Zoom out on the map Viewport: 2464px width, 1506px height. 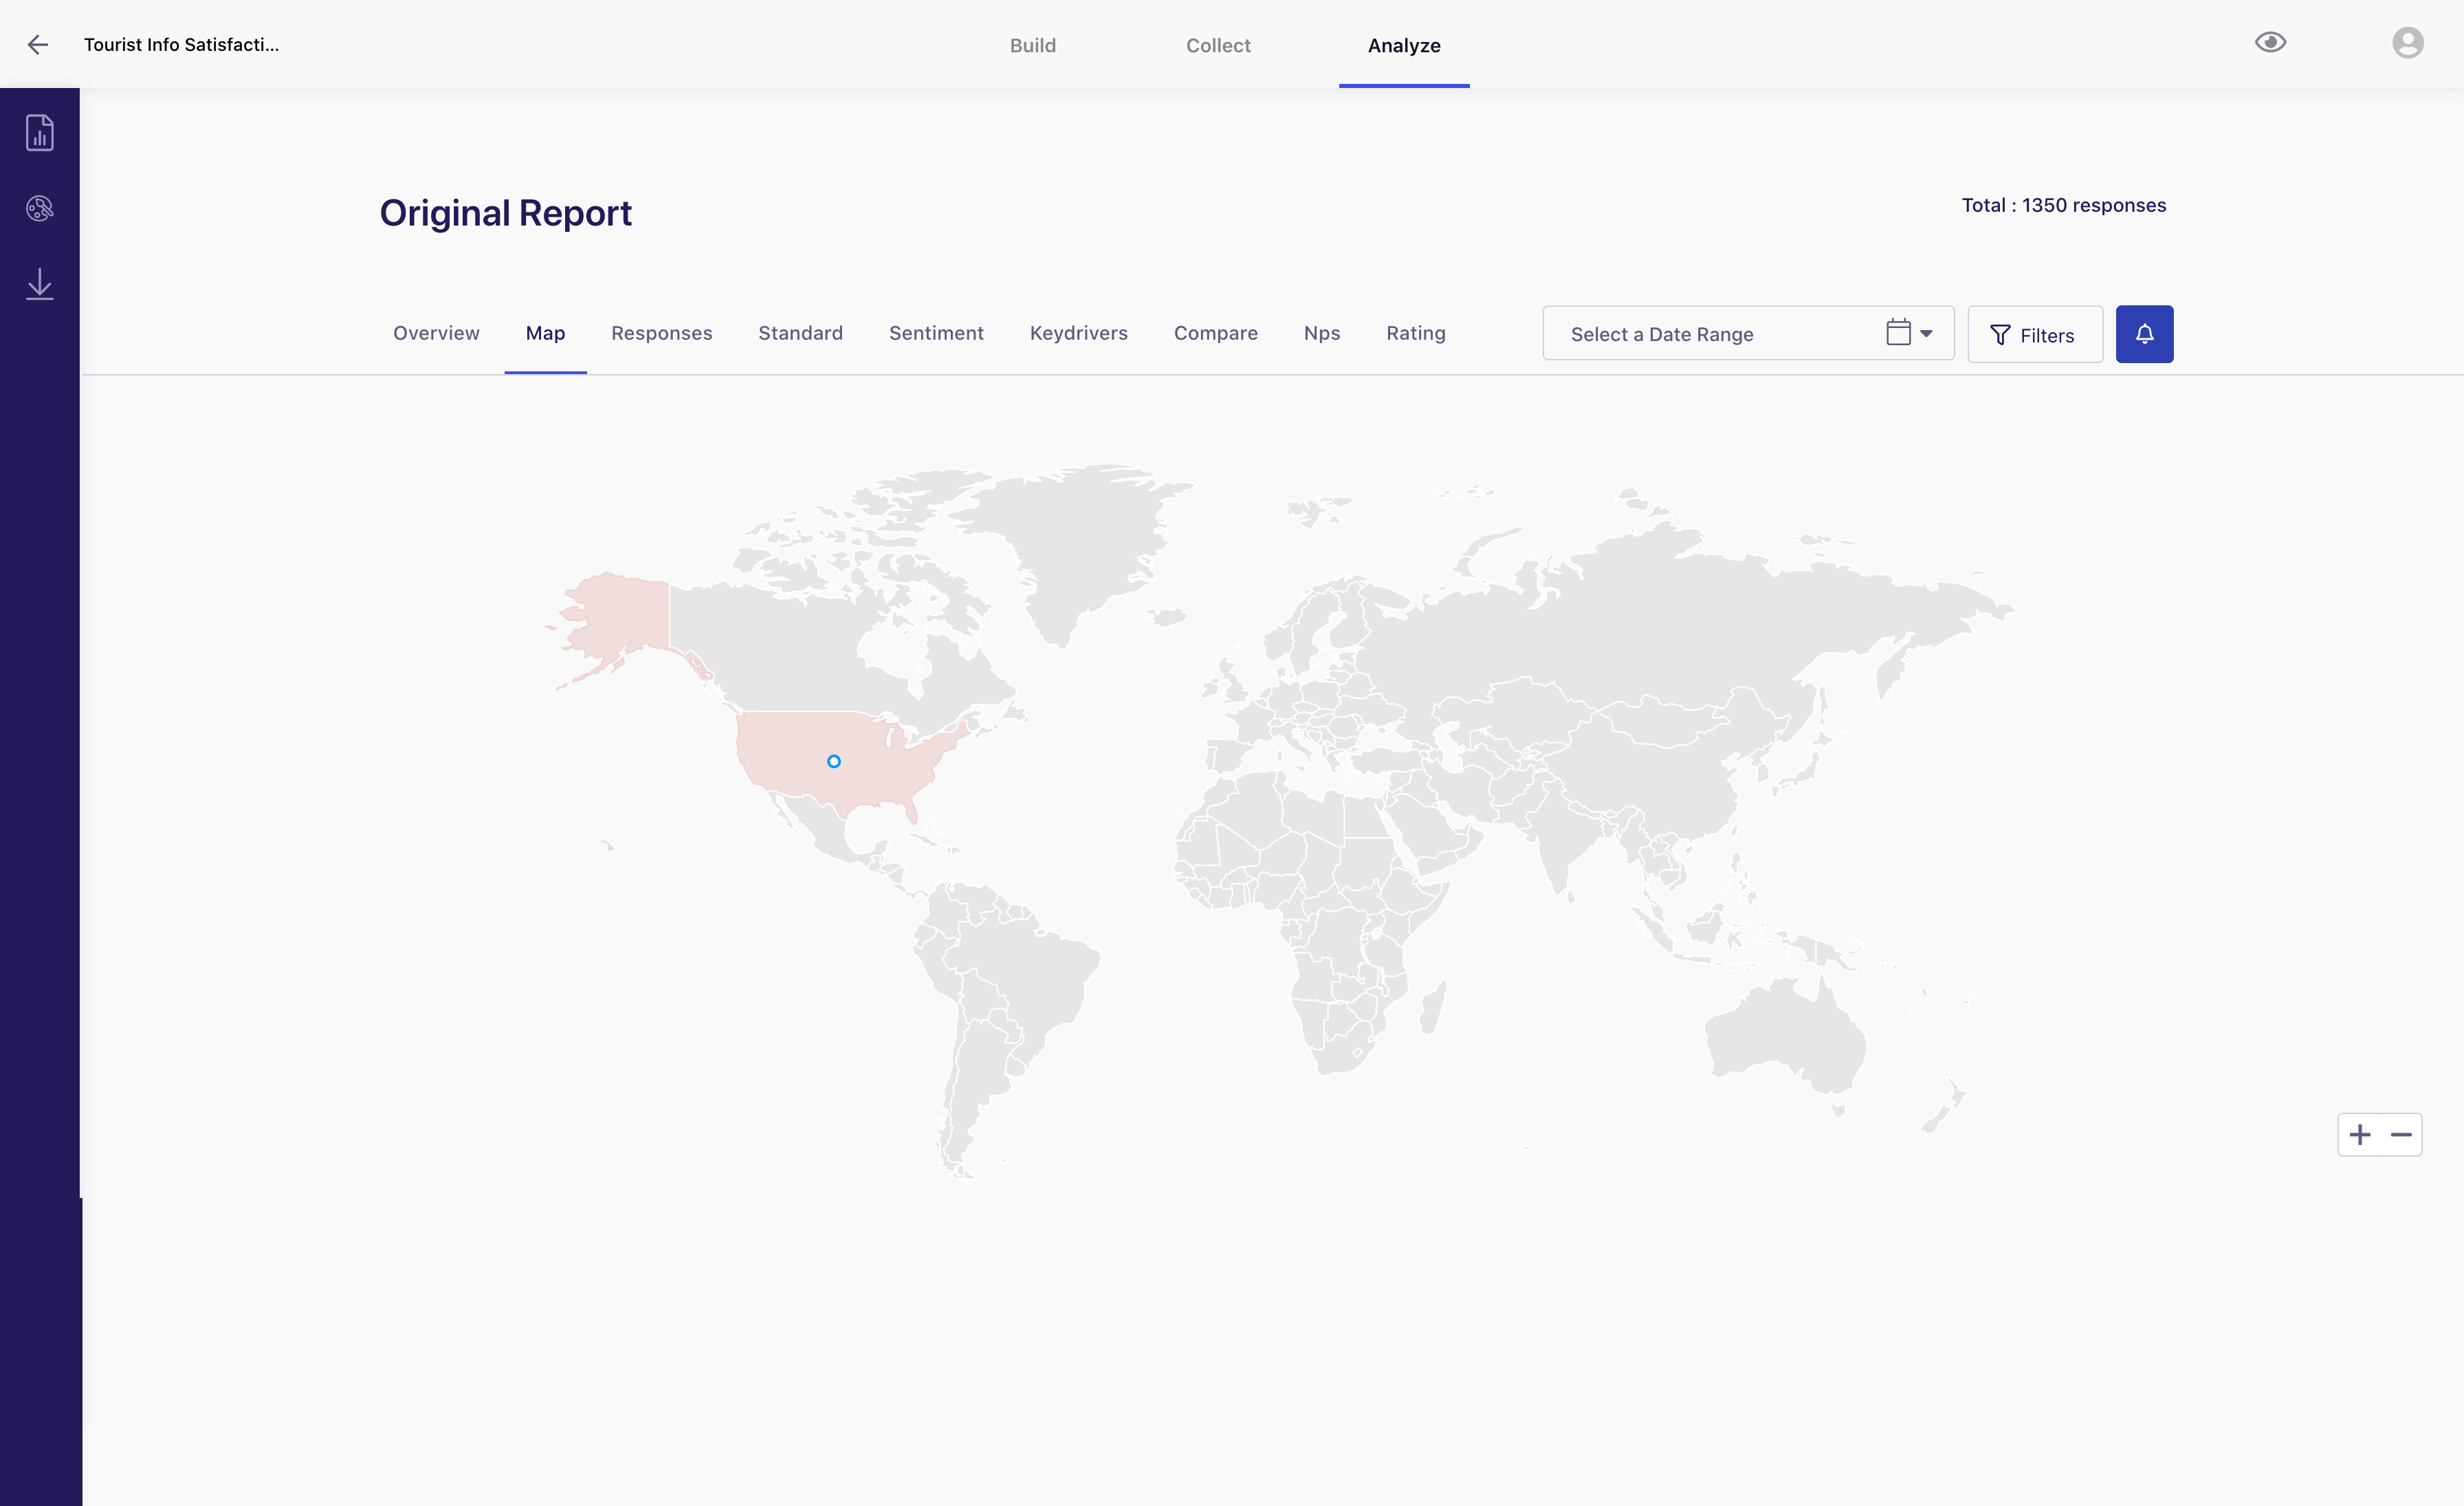coord(2401,1135)
